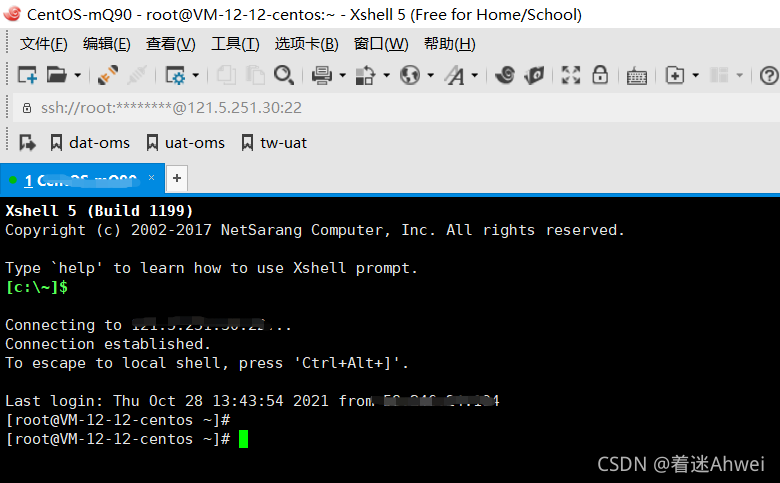Click the globe encoding icon
The width and height of the screenshot is (780, 483).
coord(410,76)
